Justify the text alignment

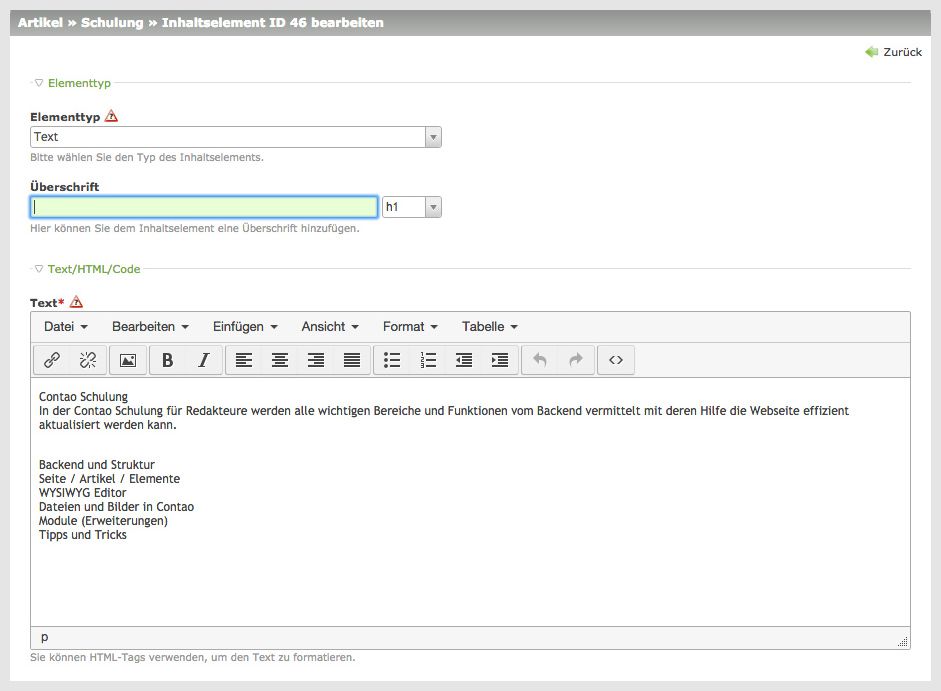coord(352,360)
